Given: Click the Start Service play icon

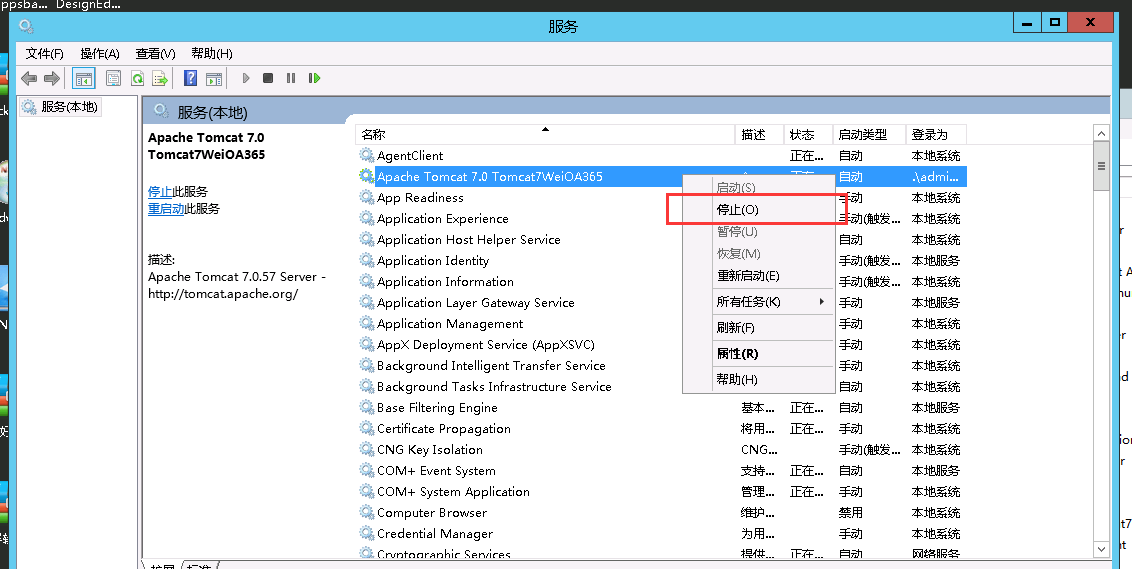Looking at the screenshot, I should coord(246,78).
